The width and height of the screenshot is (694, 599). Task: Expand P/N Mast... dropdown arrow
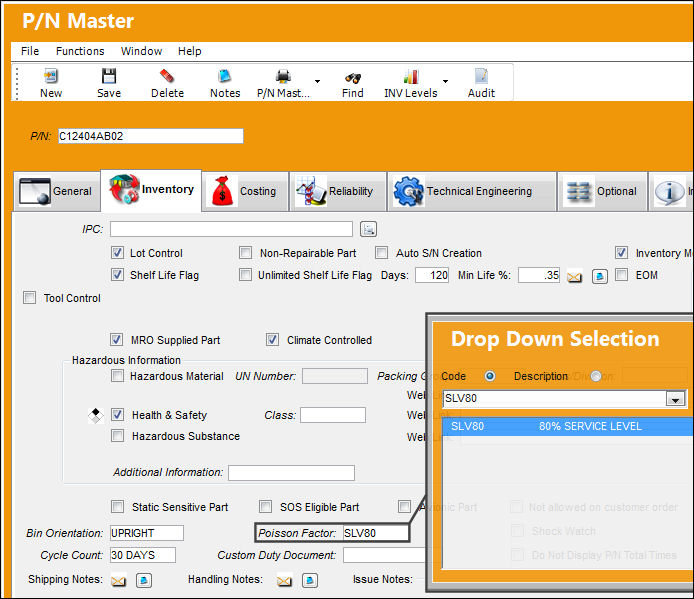point(317,81)
